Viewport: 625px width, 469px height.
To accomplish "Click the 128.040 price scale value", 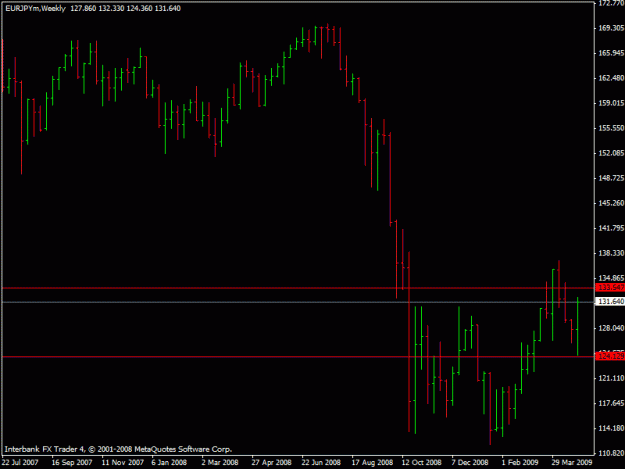I will pyautogui.click(x=611, y=328).
